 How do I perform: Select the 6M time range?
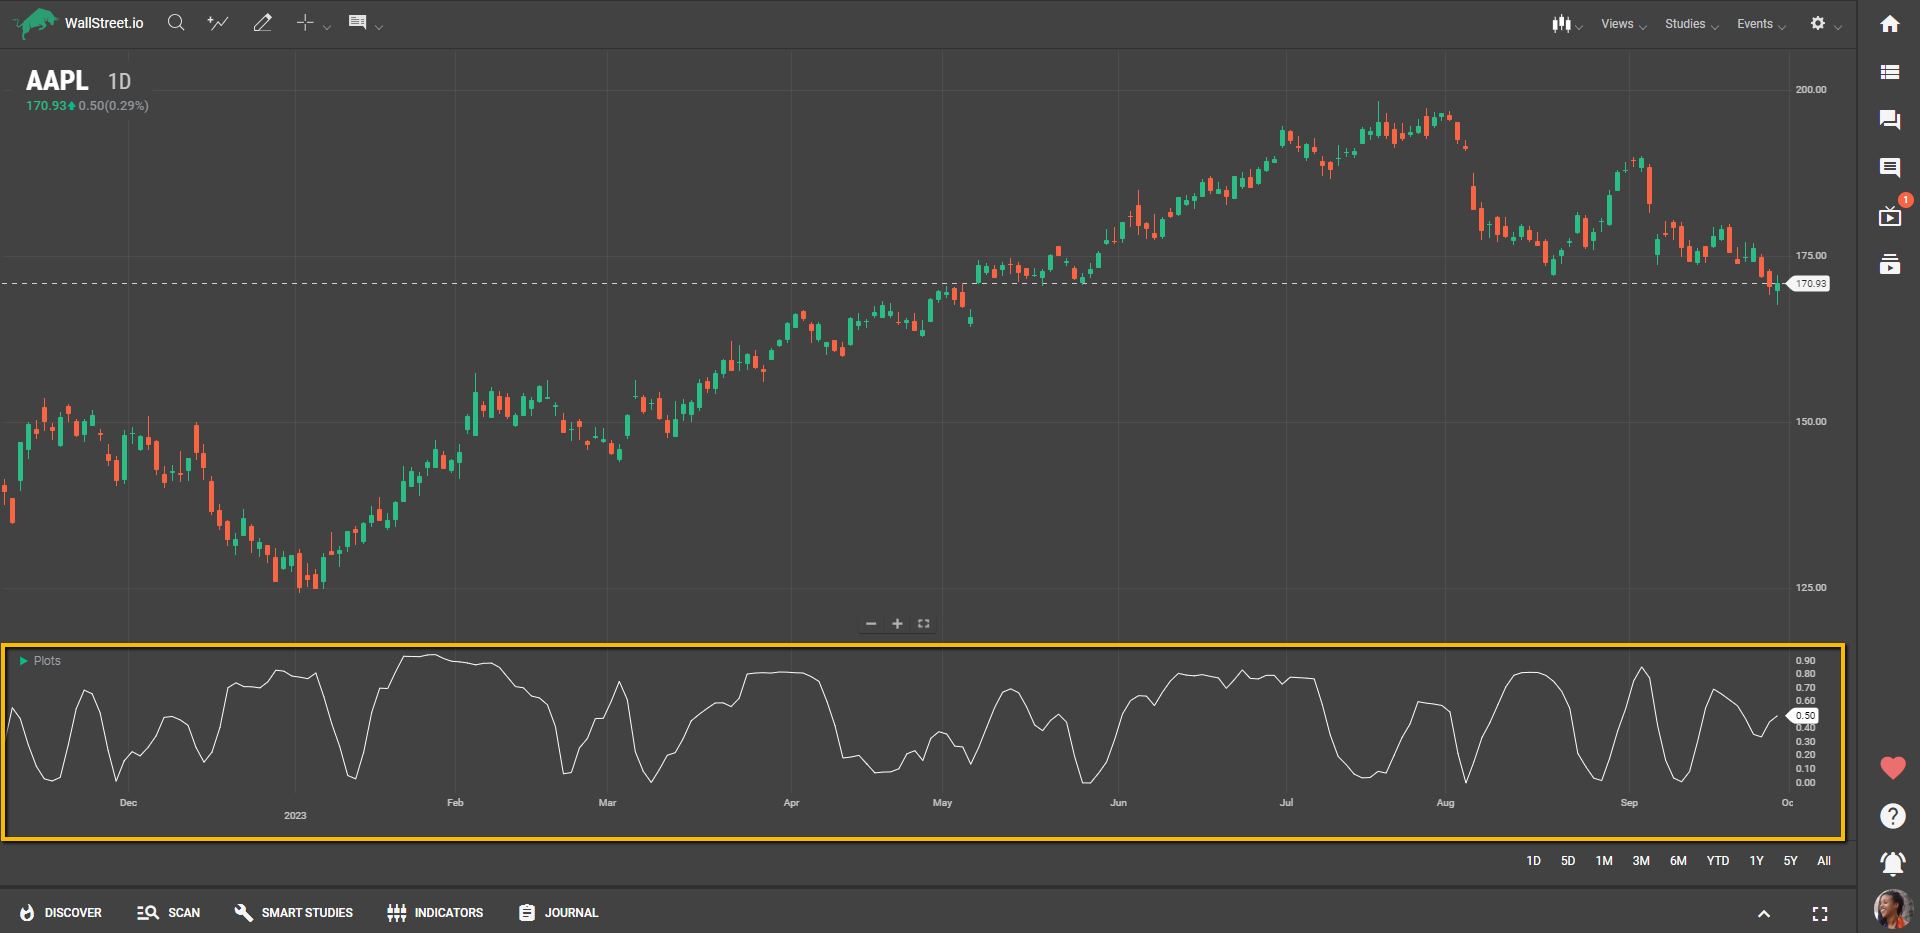click(1678, 861)
